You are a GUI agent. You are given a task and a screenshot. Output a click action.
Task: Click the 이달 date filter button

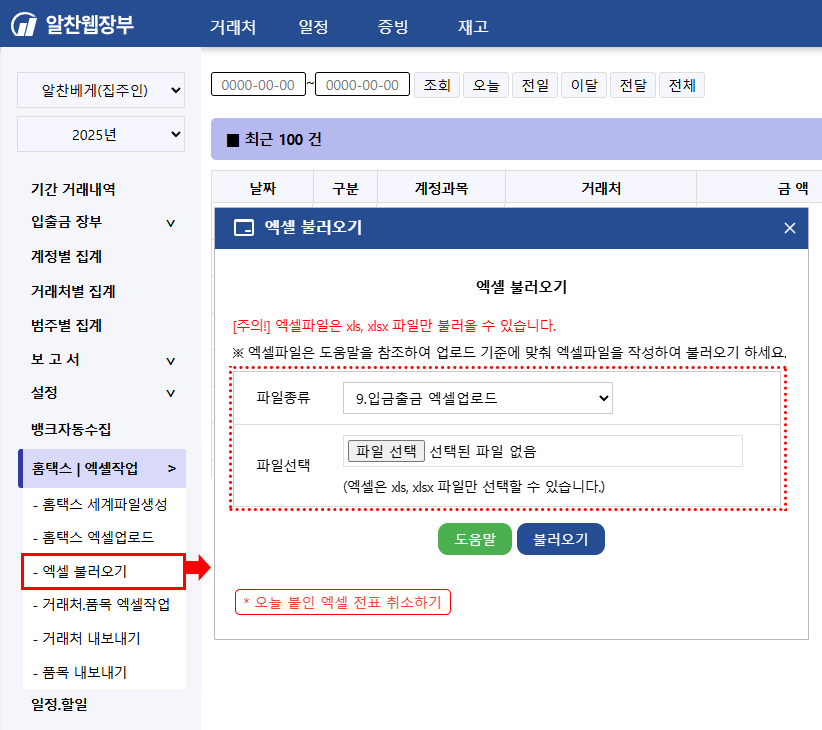[584, 85]
